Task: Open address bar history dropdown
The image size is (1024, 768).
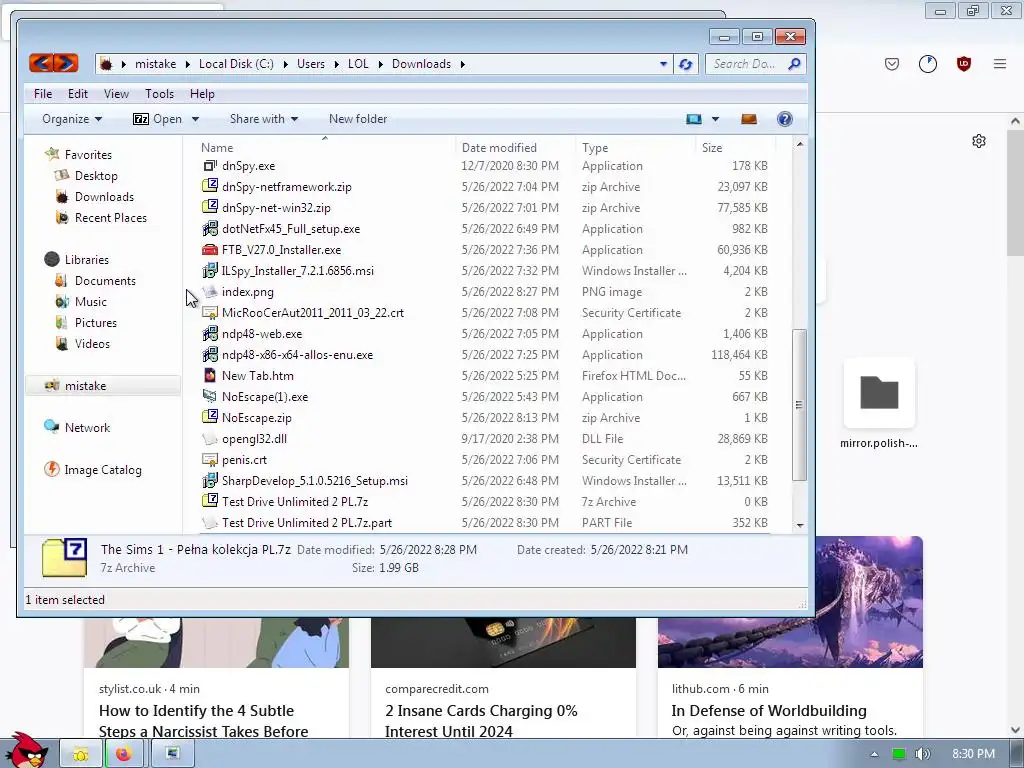Action: pyautogui.click(x=663, y=64)
